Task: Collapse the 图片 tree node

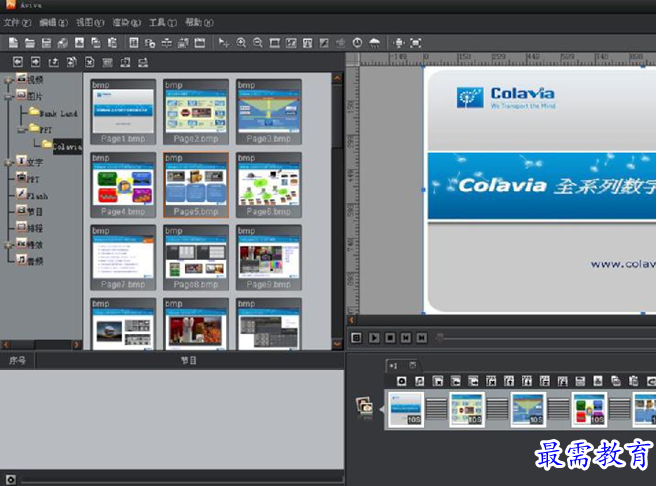Action: point(7,97)
